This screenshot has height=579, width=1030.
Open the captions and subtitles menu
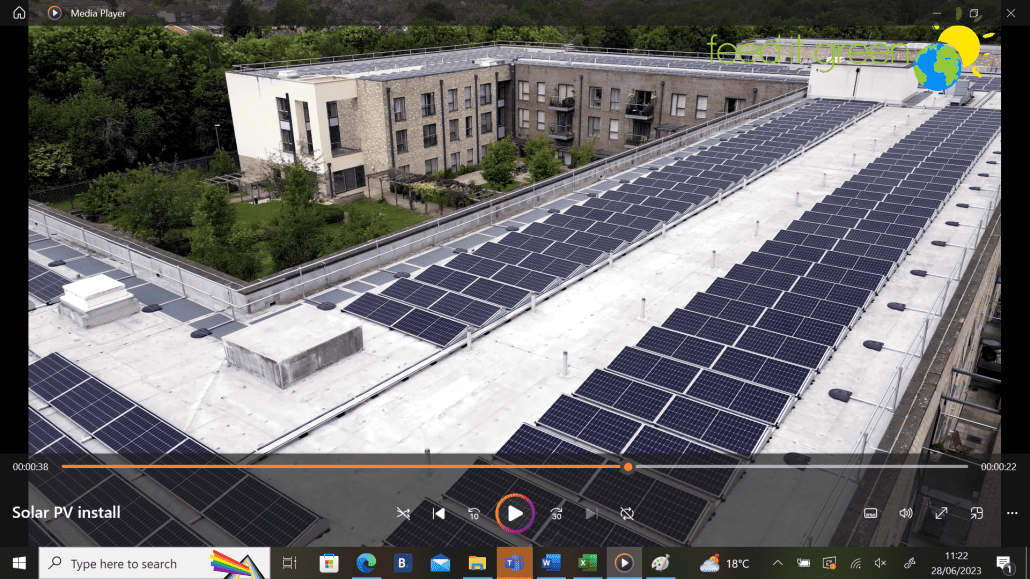[x=870, y=513]
